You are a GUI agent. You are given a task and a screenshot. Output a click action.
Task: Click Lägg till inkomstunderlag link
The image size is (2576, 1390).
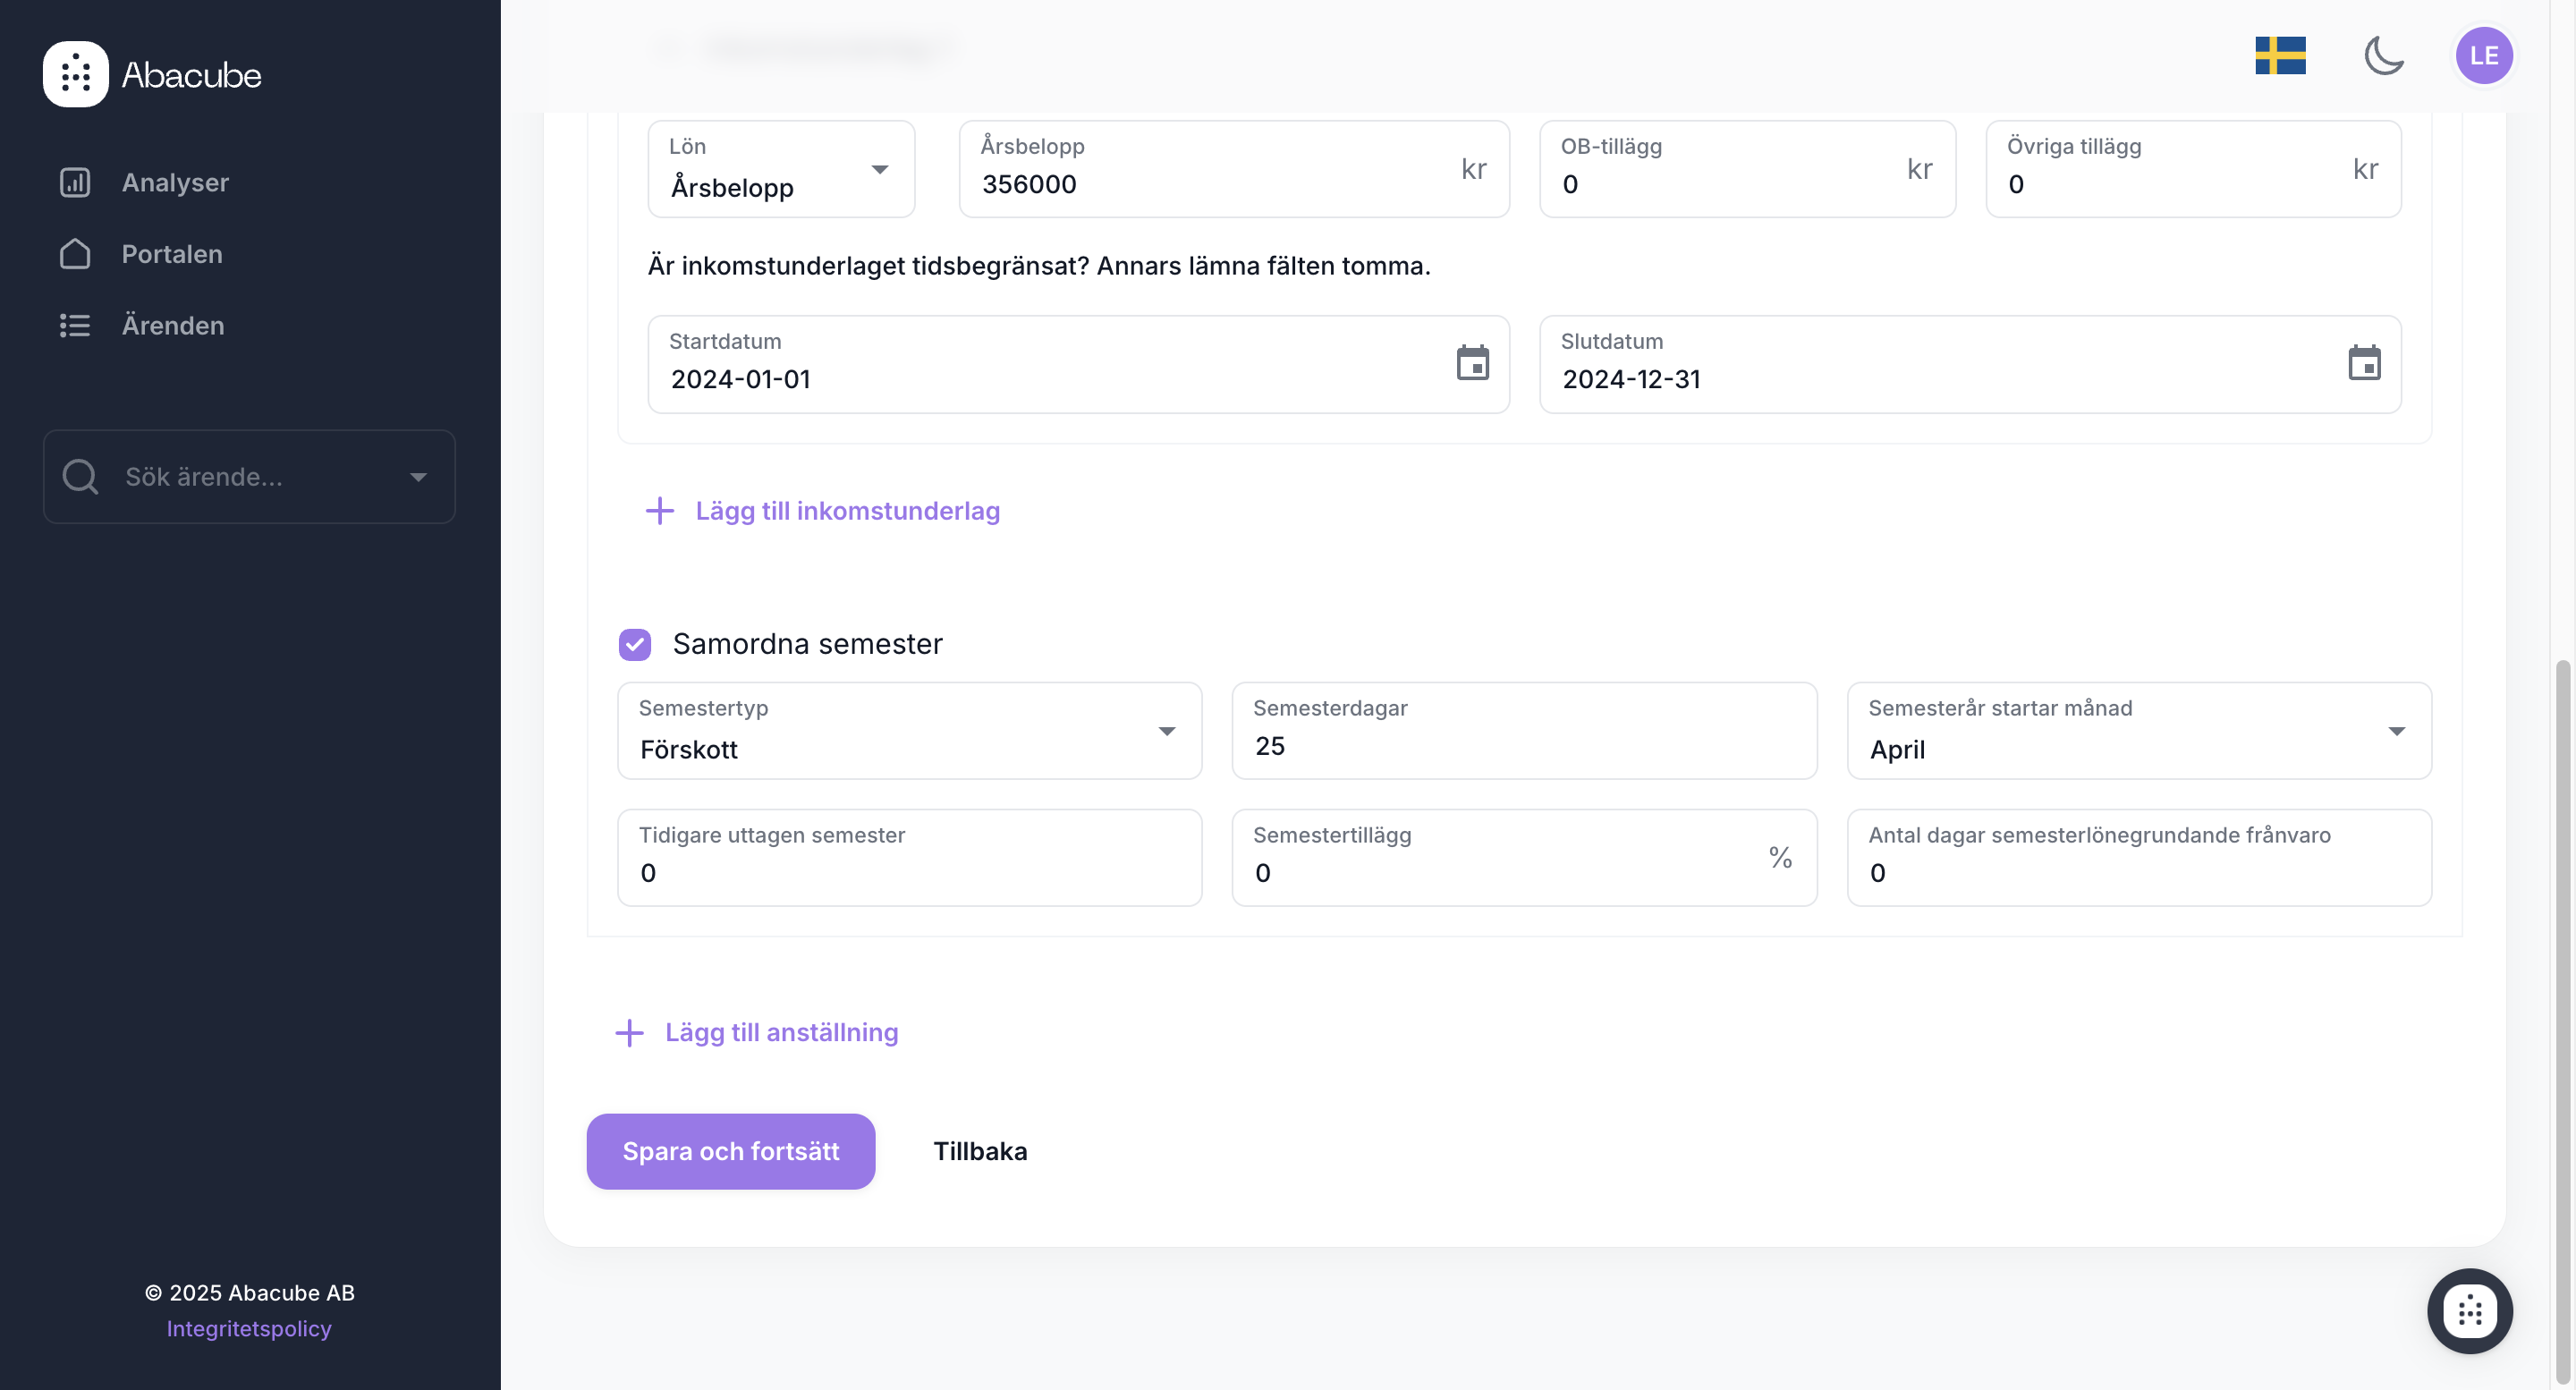click(x=846, y=511)
